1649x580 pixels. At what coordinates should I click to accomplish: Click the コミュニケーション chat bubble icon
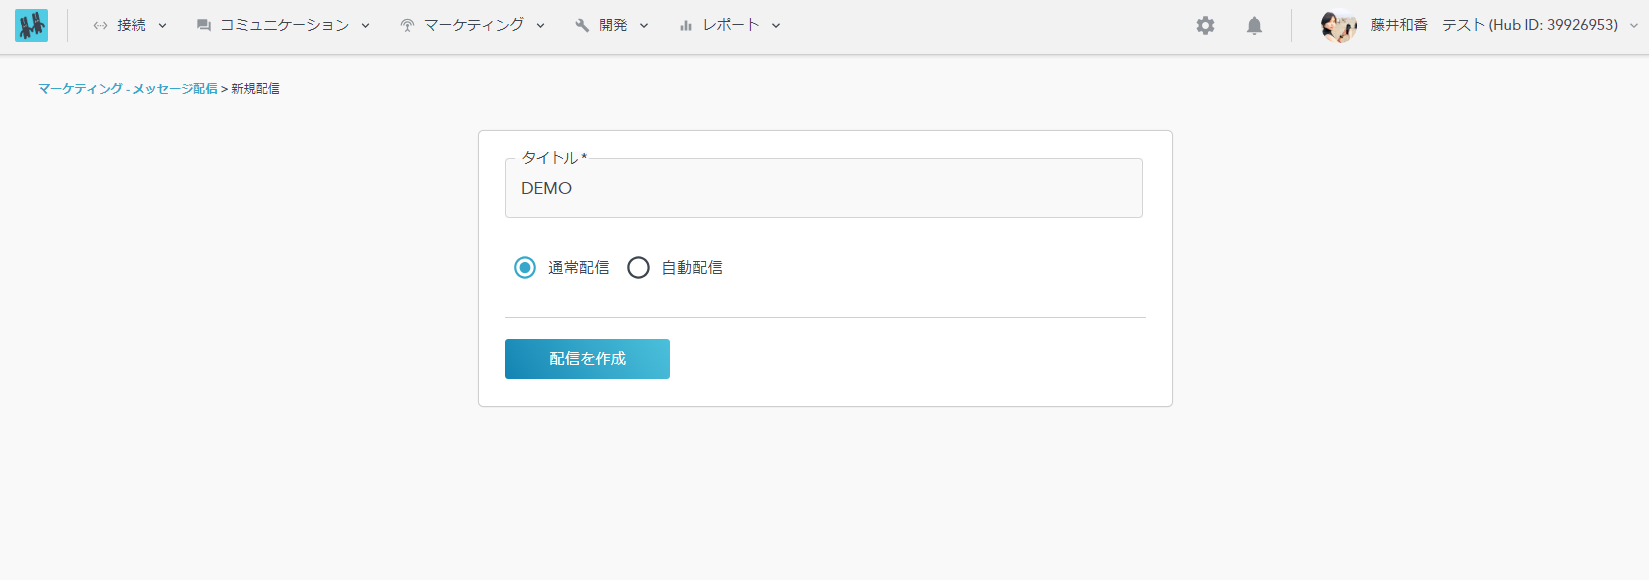(204, 26)
